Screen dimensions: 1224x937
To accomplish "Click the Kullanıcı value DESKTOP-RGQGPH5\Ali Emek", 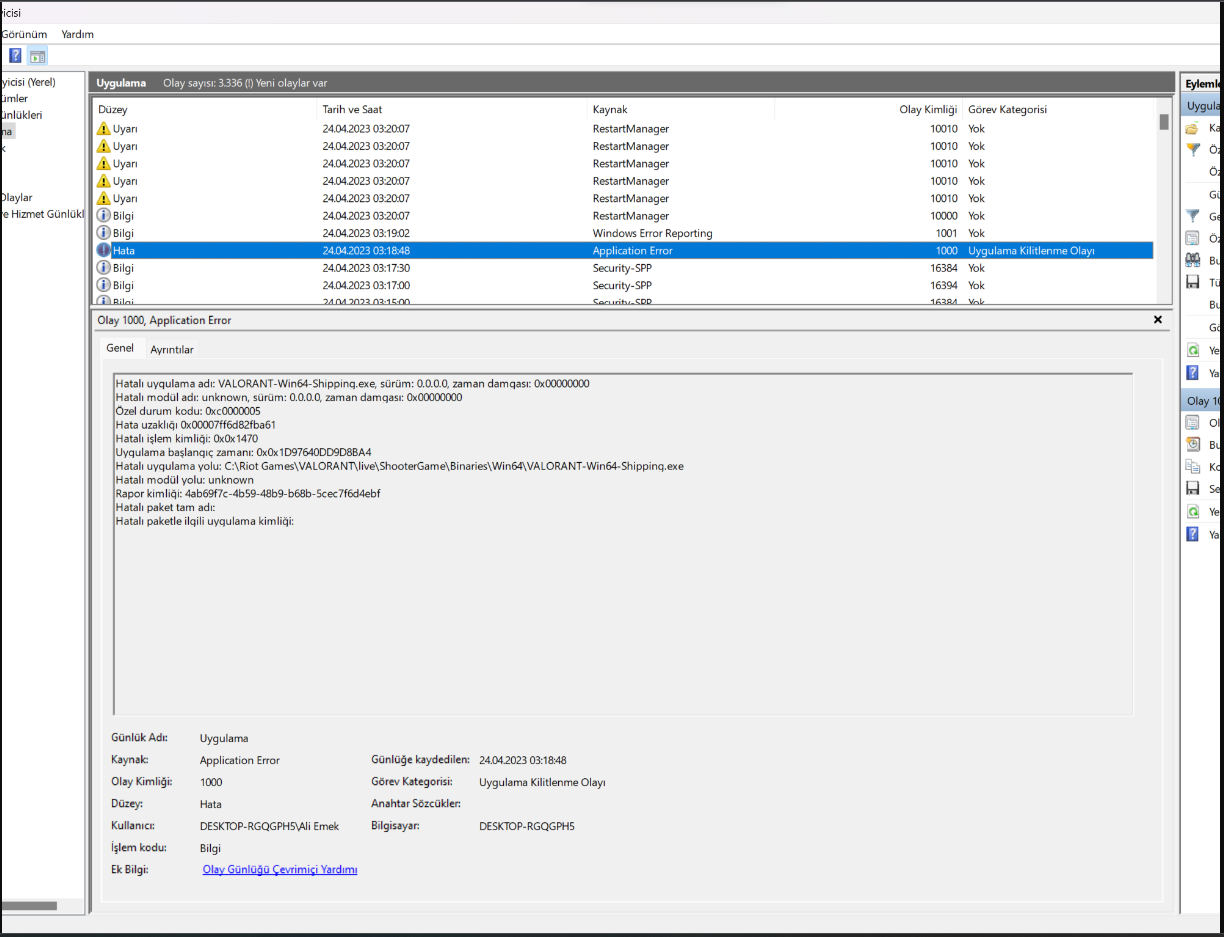I will [269, 826].
